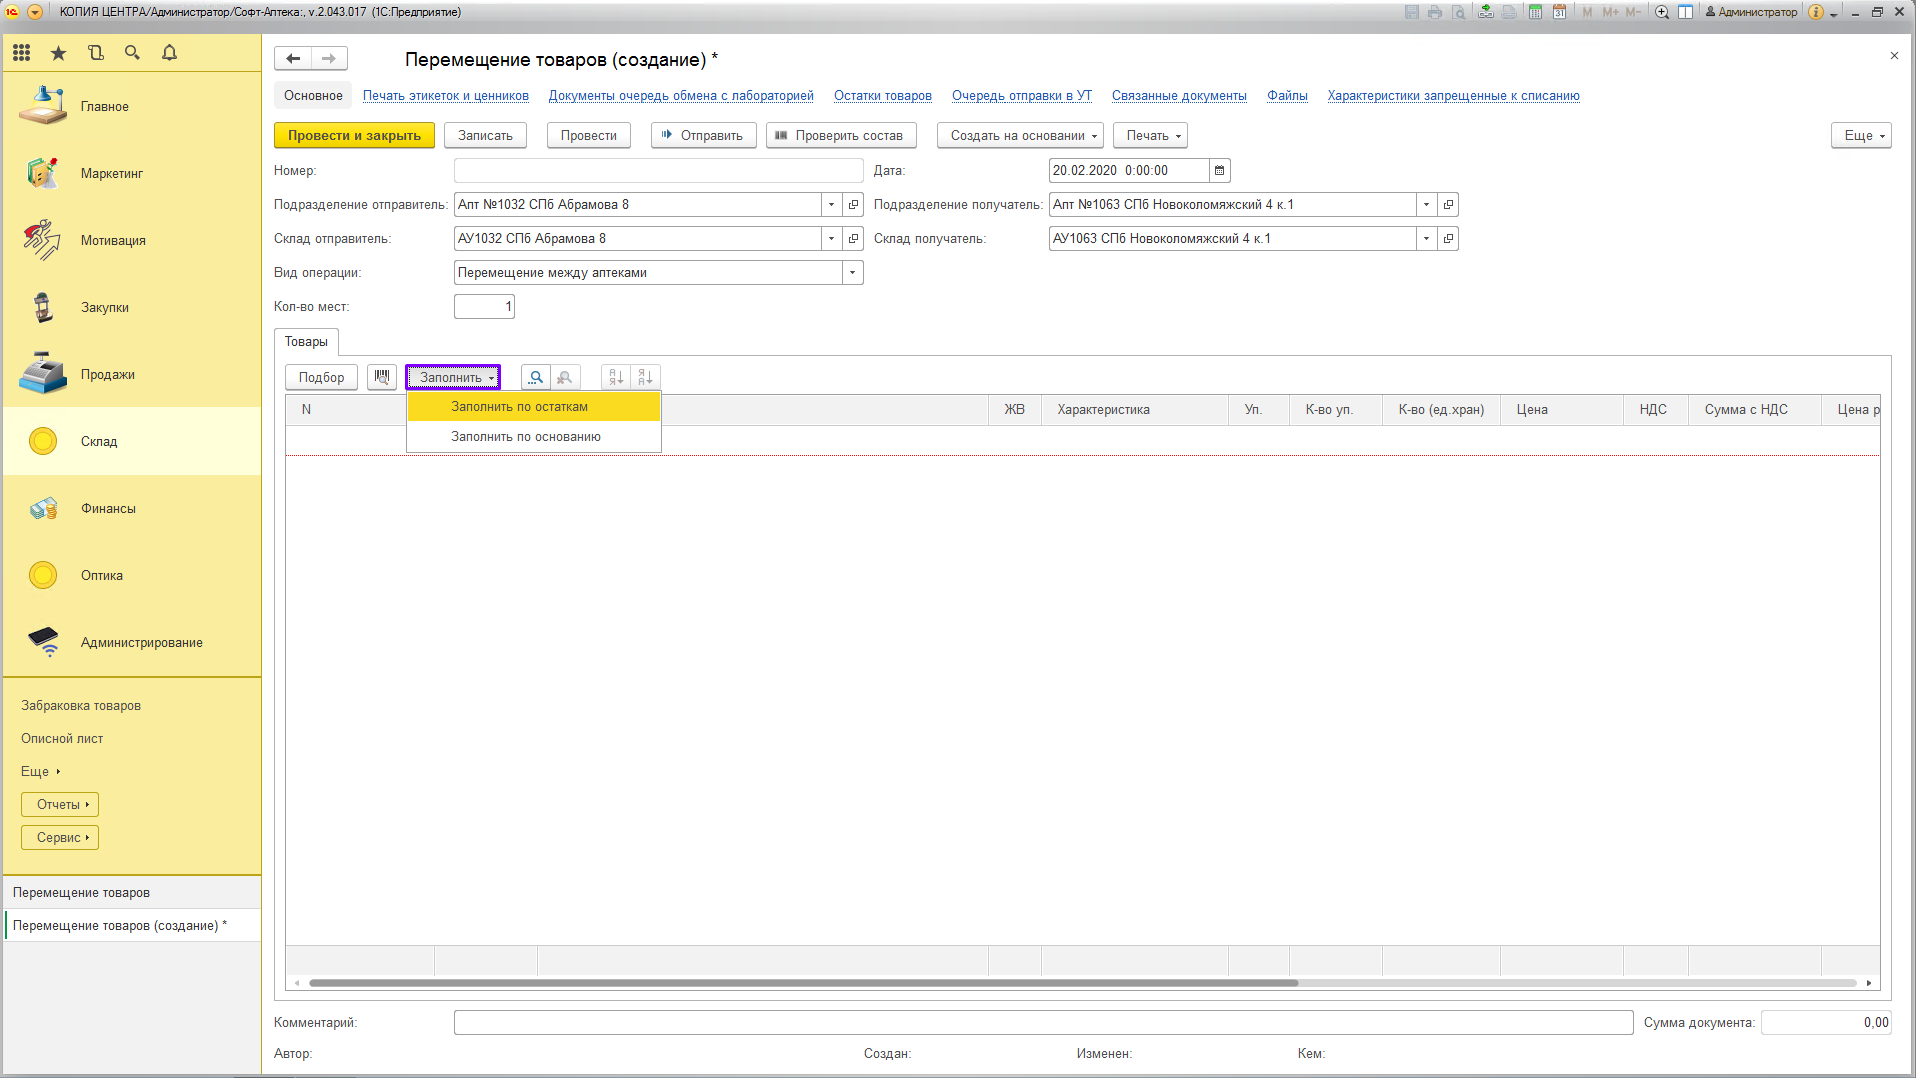Open the history icon in the top-left panel

pos(96,53)
